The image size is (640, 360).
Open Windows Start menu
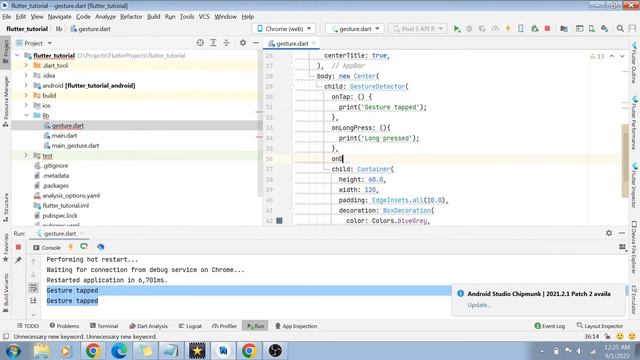coord(13,351)
